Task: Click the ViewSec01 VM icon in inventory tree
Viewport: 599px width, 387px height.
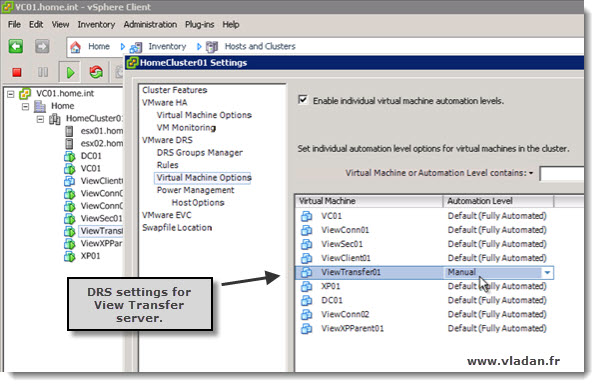Action: [70, 219]
